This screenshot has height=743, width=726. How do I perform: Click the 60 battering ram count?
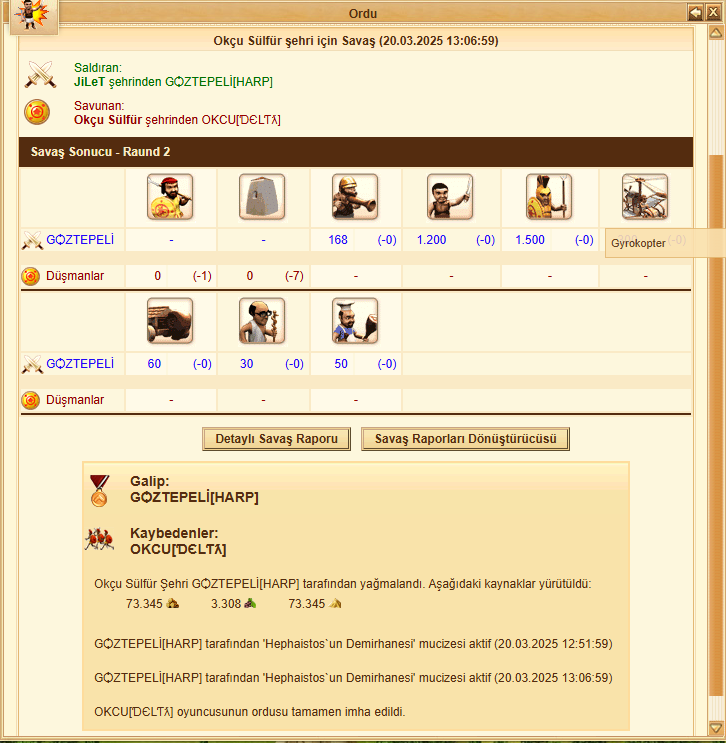tap(154, 364)
